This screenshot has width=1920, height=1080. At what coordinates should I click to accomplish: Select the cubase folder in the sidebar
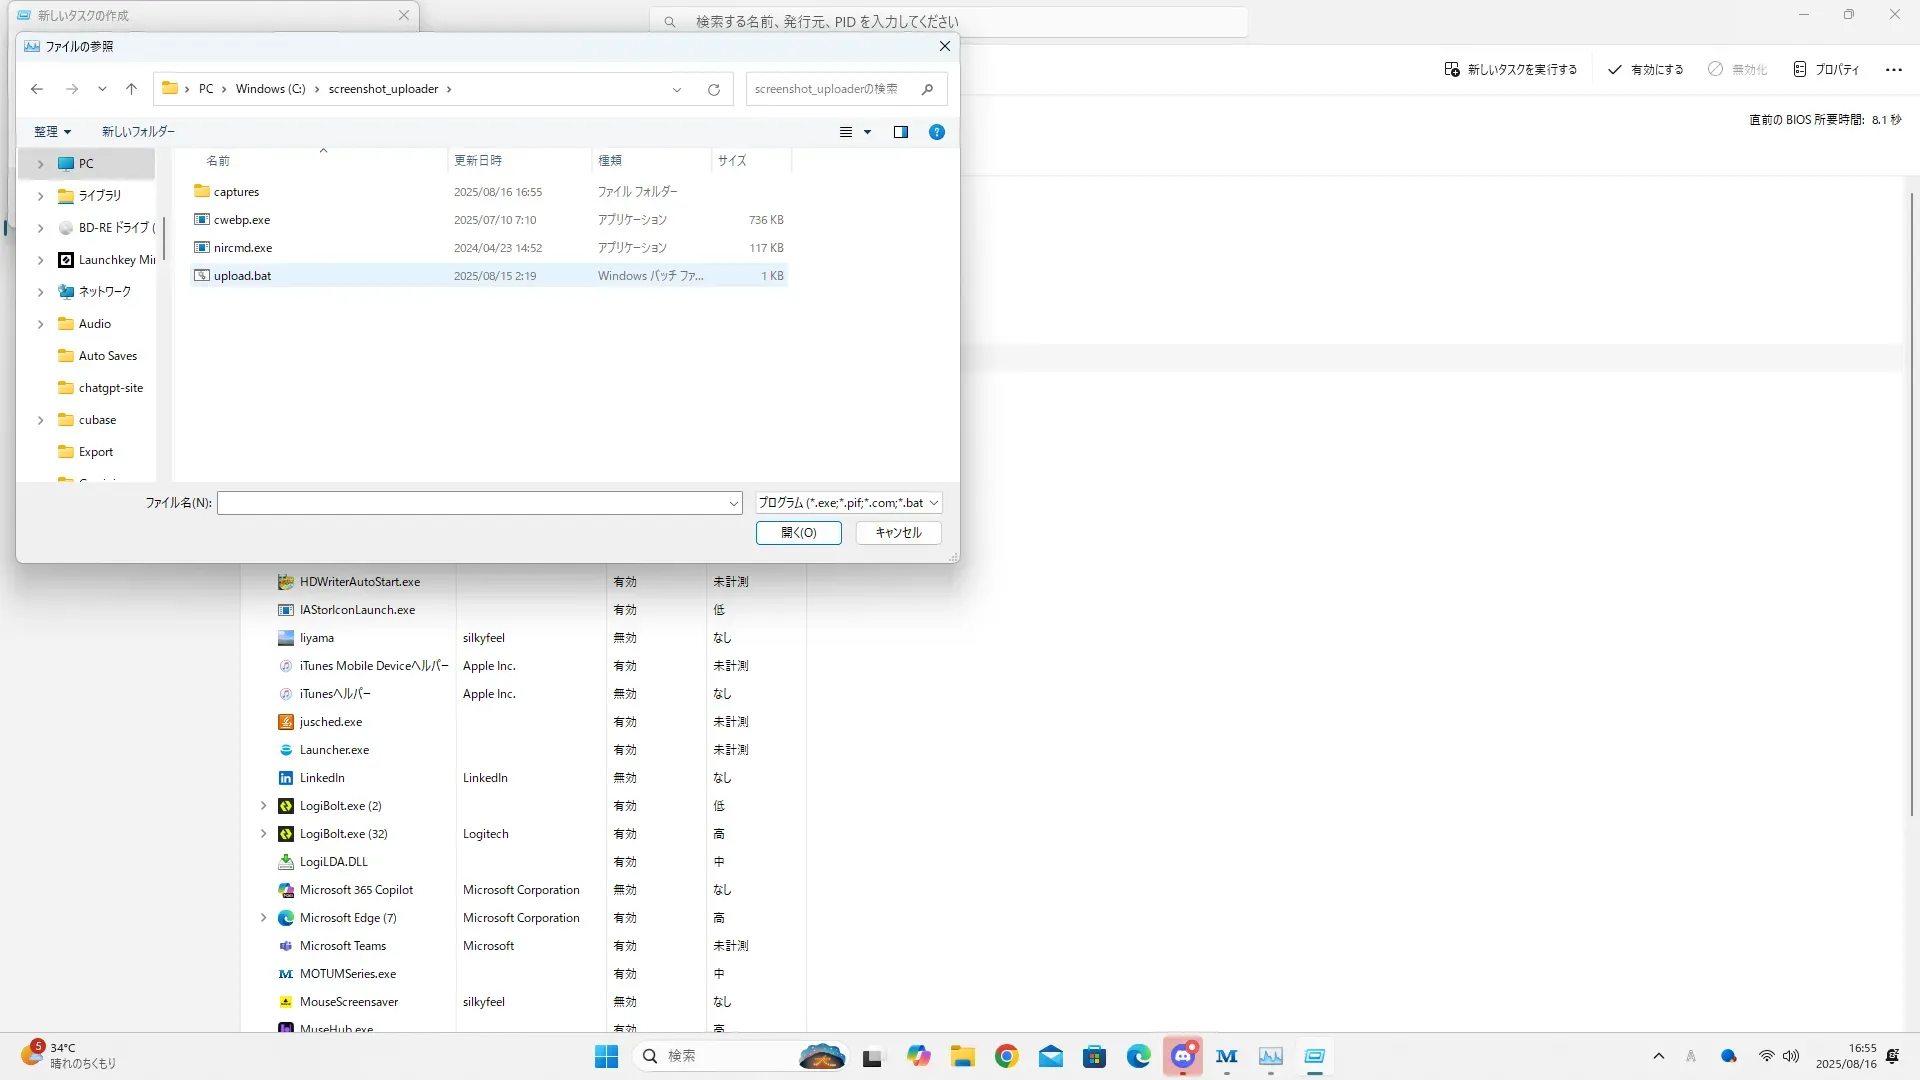pyautogui.click(x=97, y=420)
